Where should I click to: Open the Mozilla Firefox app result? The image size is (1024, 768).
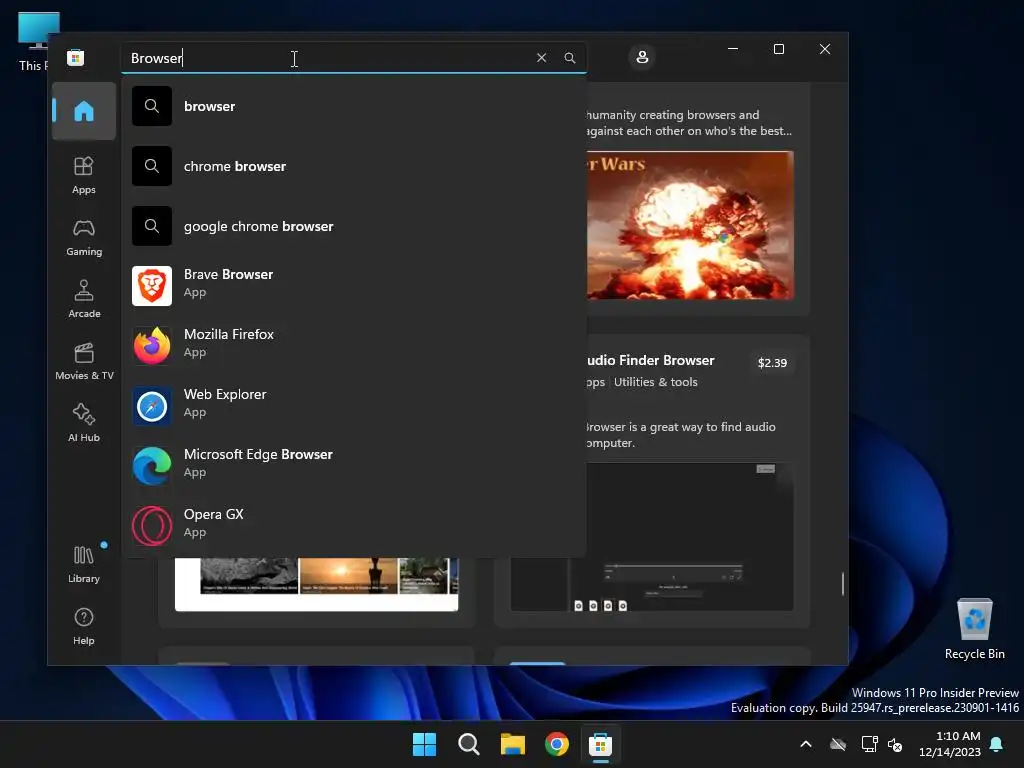tap(353, 345)
